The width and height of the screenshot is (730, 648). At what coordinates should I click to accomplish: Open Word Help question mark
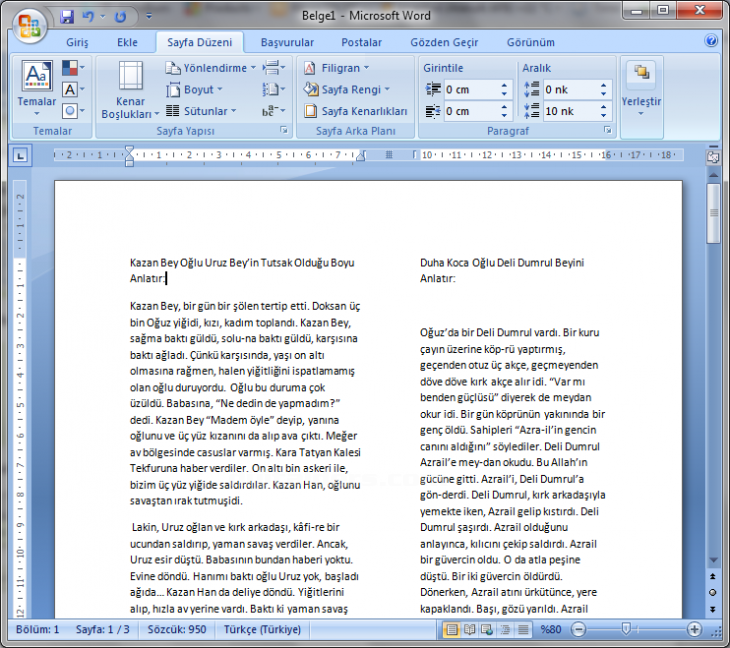711,41
